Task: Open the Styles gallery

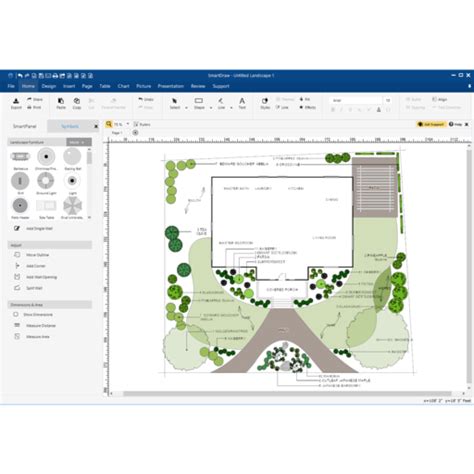Action: (265, 103)
